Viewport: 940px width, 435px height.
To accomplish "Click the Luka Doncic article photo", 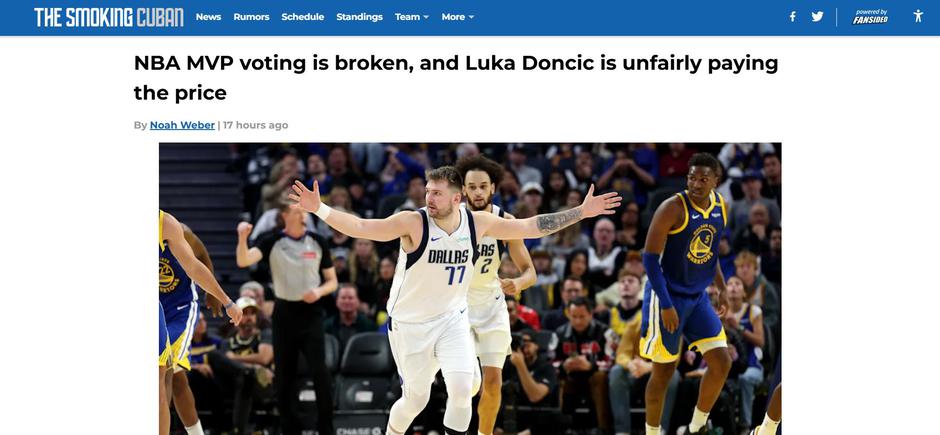I will click(470, 289).
